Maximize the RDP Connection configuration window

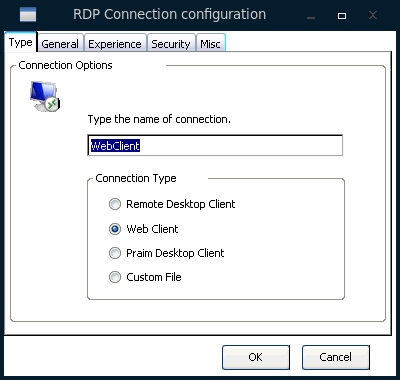point(342,16)
